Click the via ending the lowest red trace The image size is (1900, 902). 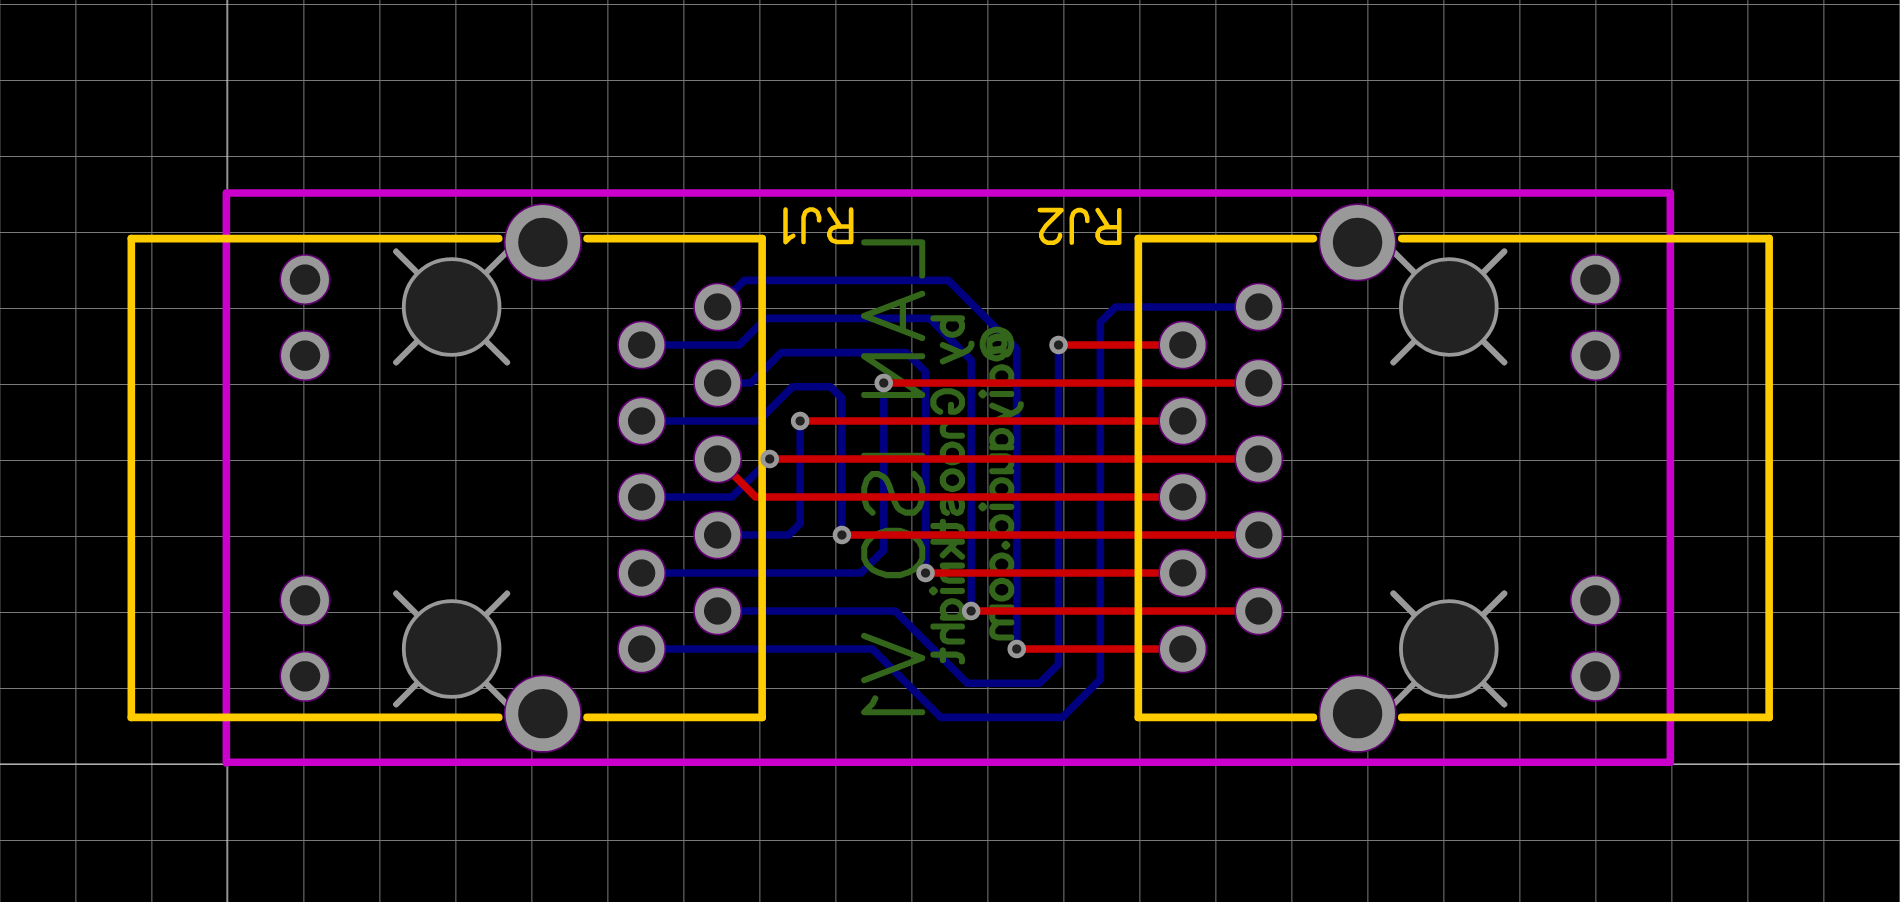[x=1017, y=649]
